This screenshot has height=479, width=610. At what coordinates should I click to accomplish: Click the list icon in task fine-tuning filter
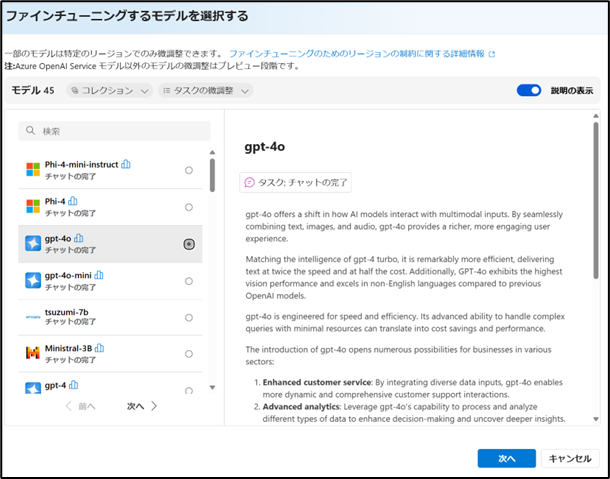(167, 91)
